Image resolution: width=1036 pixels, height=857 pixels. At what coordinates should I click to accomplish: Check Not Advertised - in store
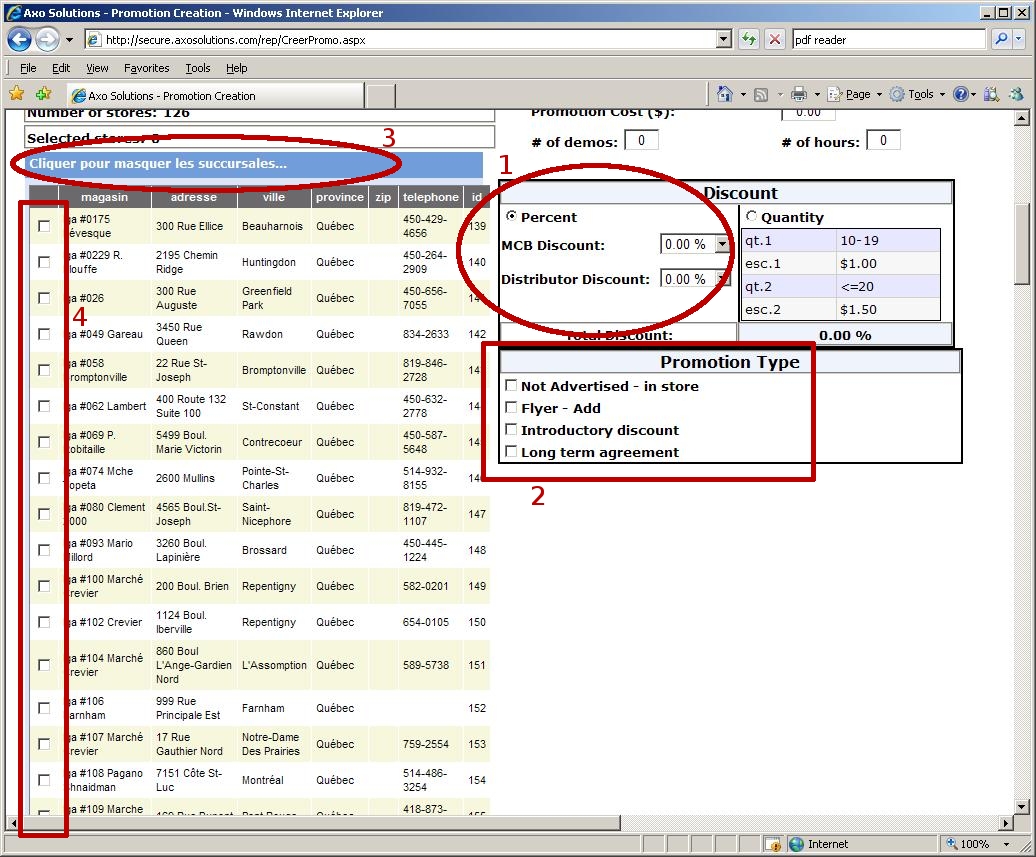click(511, 385)
